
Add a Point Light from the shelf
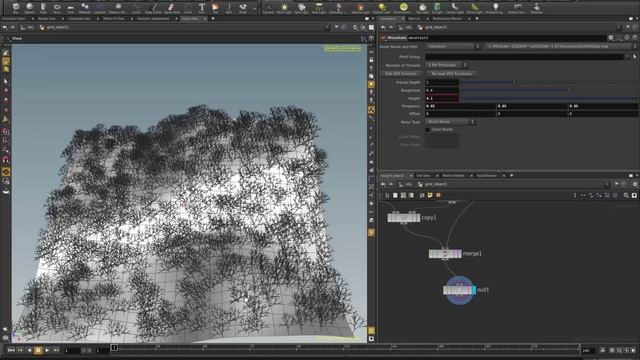pyautogui.click(x=284, y=8)
